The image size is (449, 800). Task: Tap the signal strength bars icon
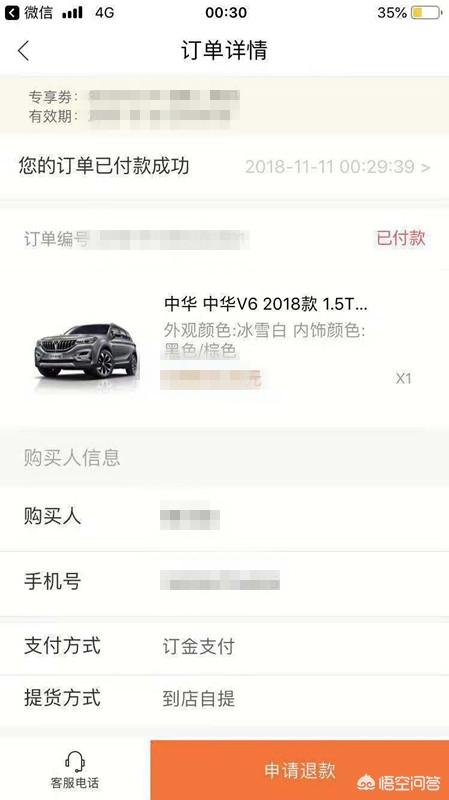click(72, 13)
